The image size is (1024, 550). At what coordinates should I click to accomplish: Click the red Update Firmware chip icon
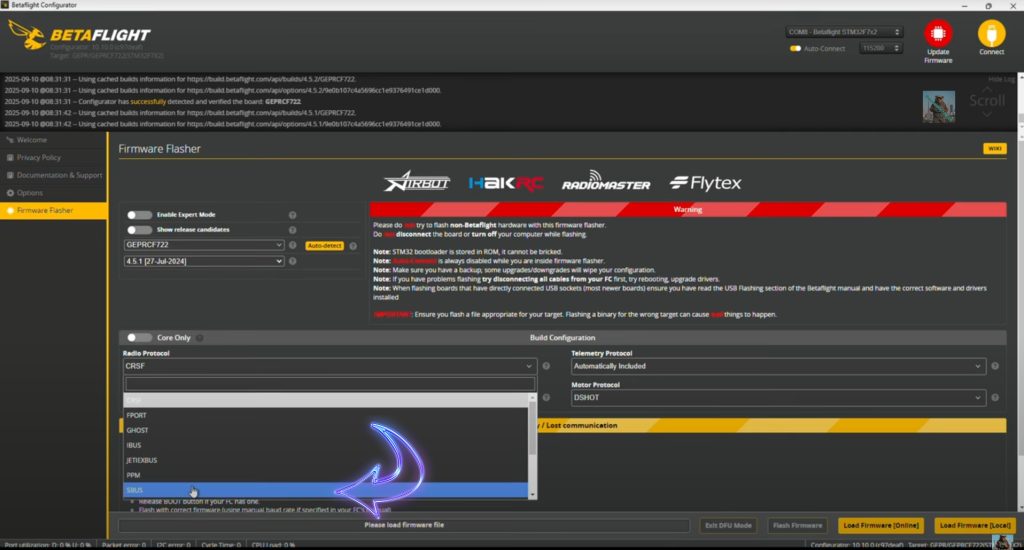(x=938, y=34)
